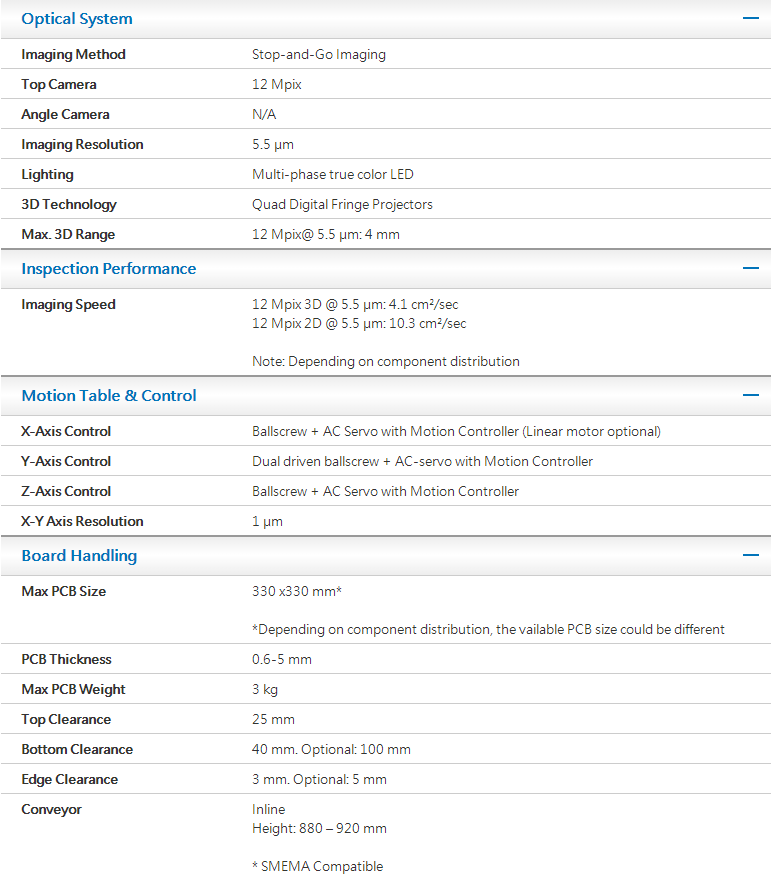
Task: Click the blue Inline conveyor text
Action: (268, 809)
